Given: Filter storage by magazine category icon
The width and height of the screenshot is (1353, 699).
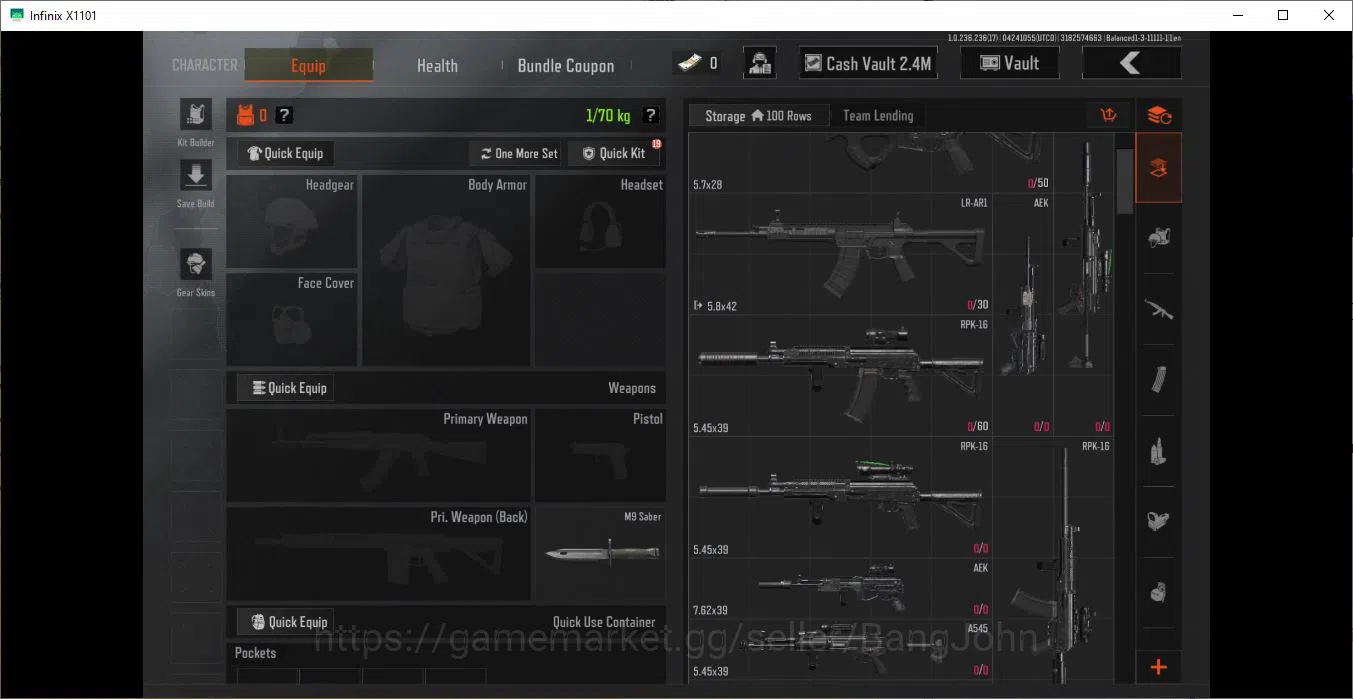Looking at the screenshot, I should pos(1159,380).
